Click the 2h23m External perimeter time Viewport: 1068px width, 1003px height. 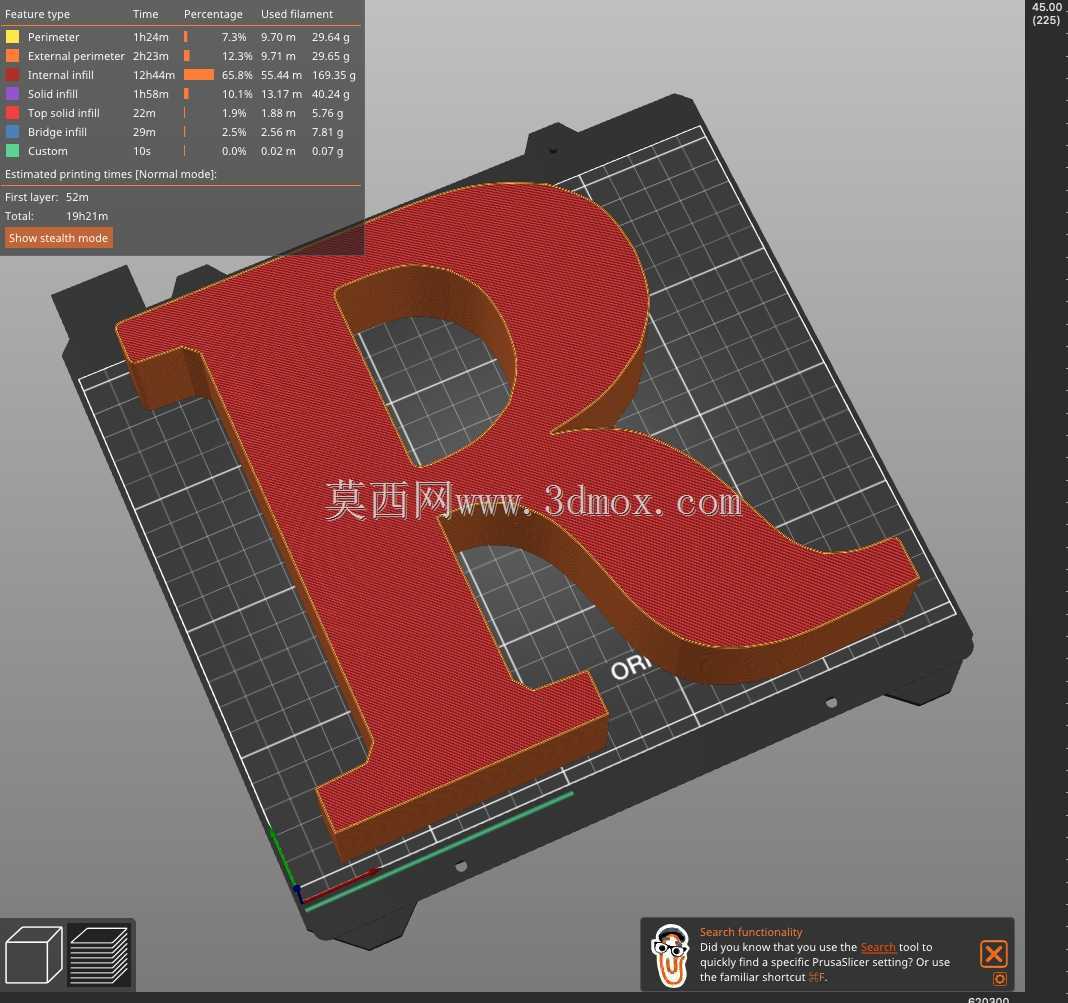pos(151,56)
